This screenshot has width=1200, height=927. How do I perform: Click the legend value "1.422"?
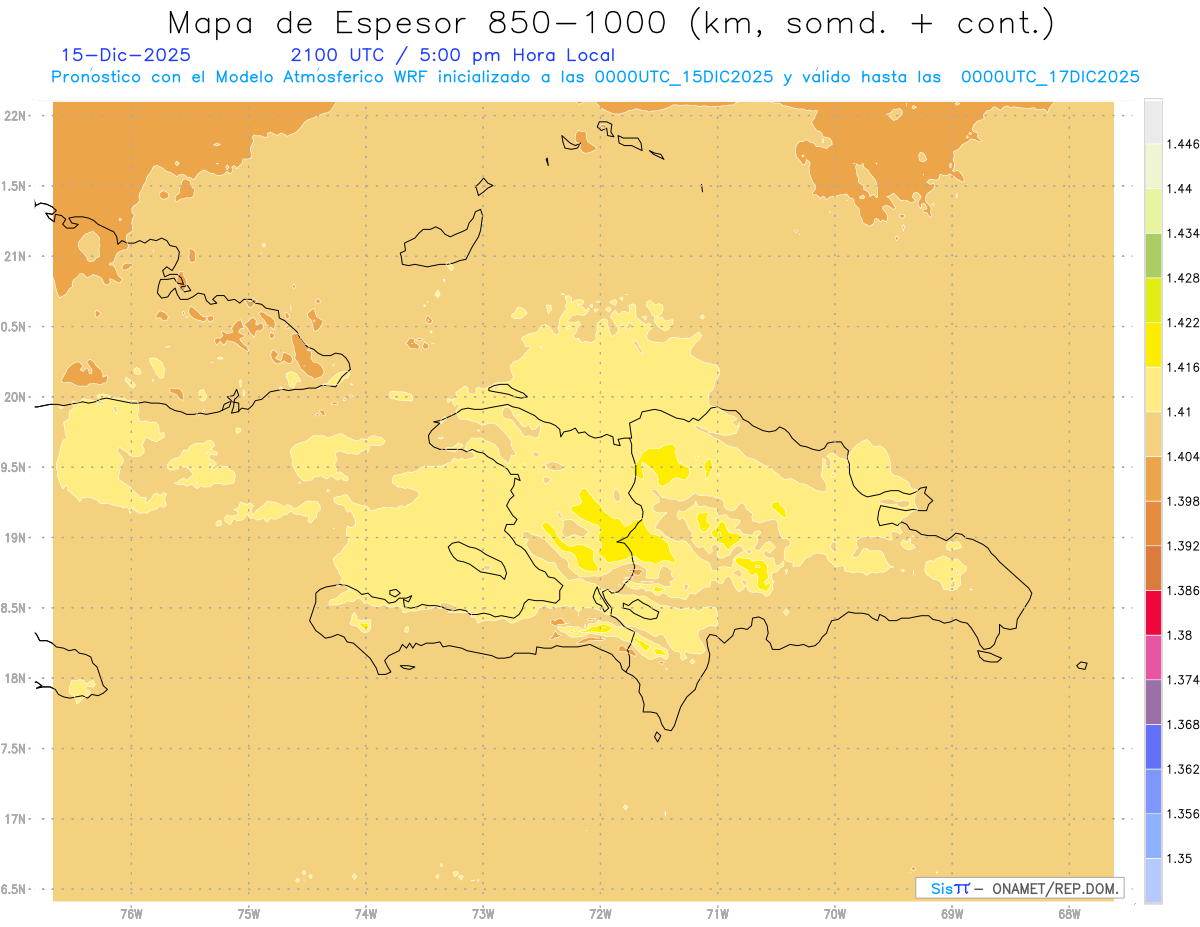click(1183, 322)
